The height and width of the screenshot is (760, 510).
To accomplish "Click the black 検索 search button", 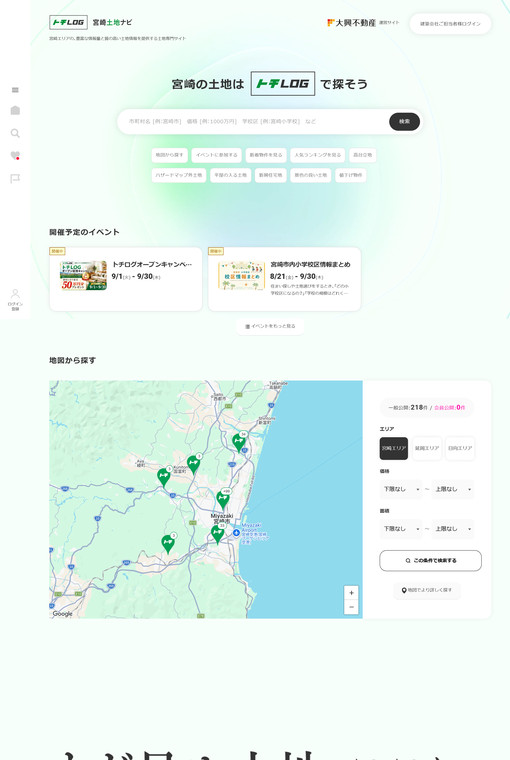I will (404, 122).
